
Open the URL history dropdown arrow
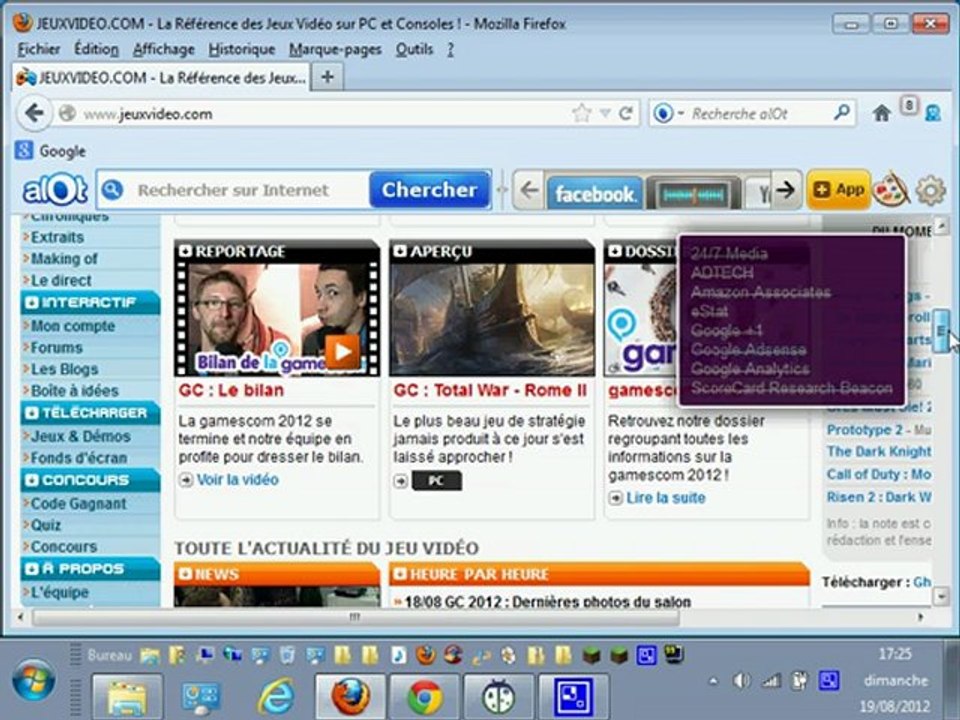[x=605, y=113]
